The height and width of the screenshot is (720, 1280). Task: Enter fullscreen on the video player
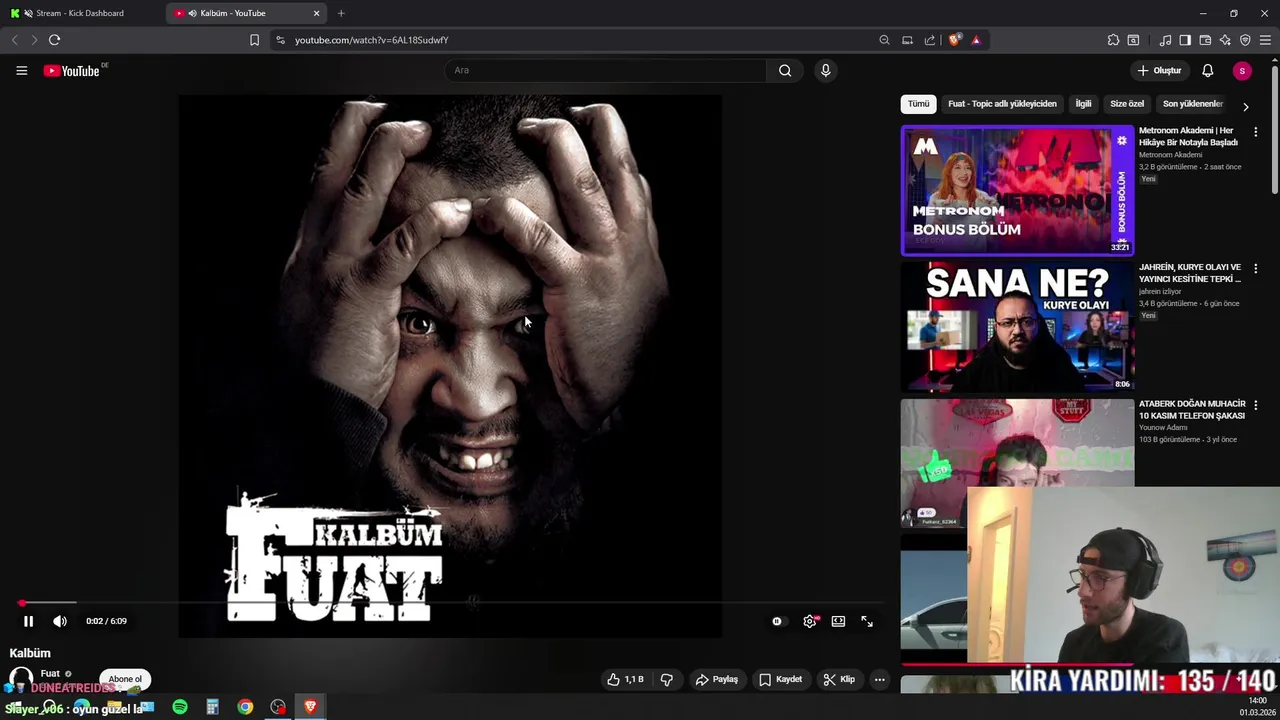[867, 621]
